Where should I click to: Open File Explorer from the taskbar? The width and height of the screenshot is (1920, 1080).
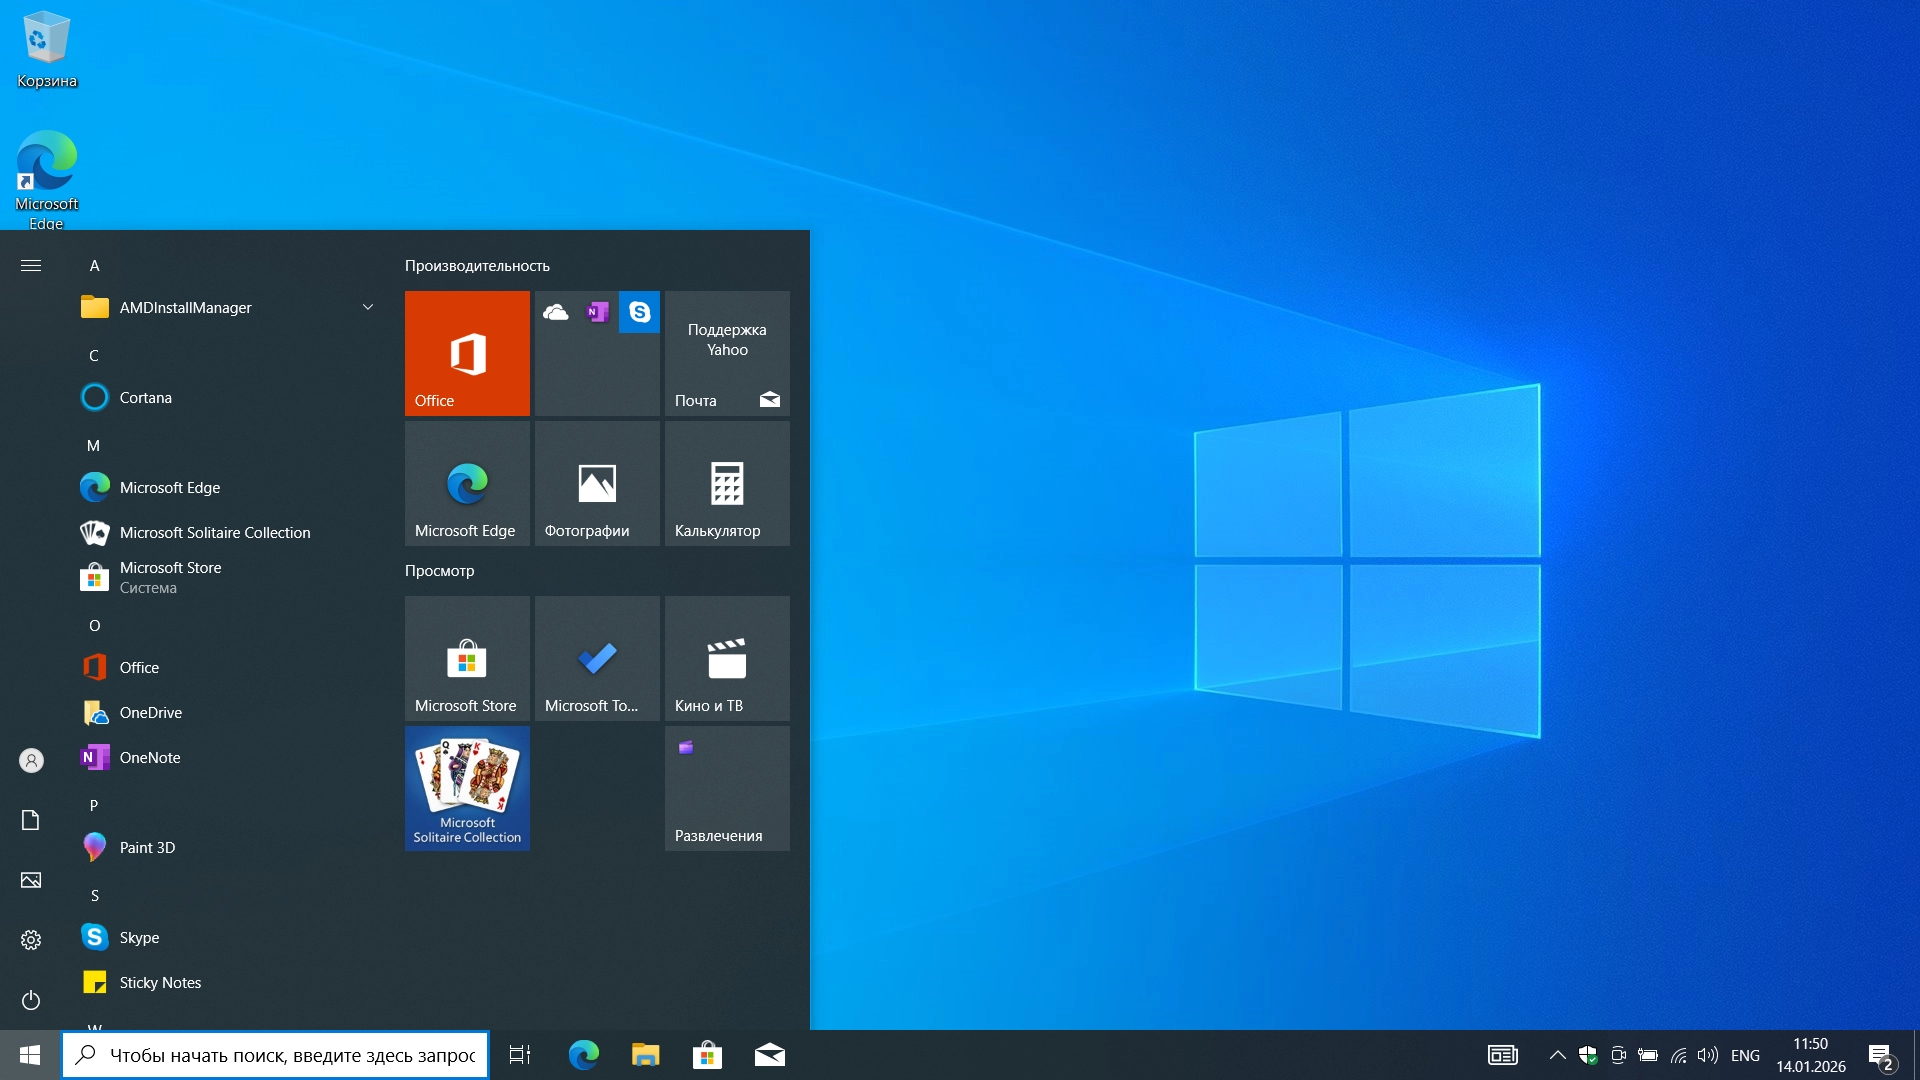point(645,1054)
